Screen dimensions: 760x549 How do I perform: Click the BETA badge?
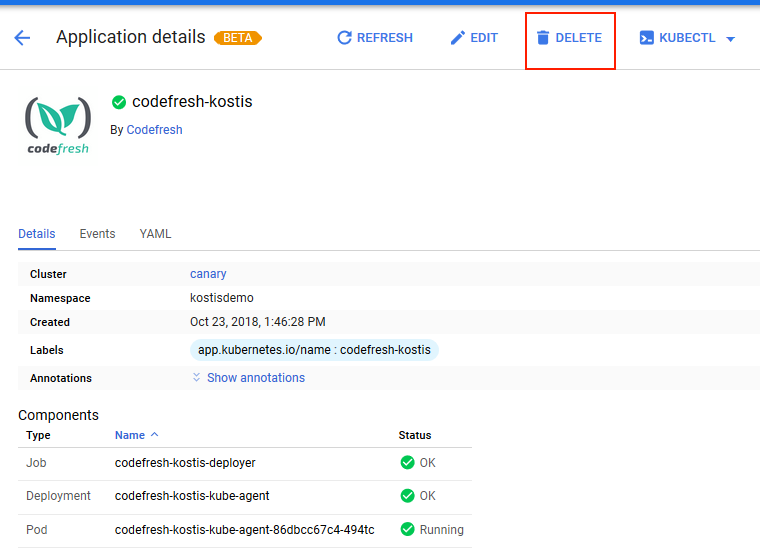pyautogui.click(x=238, y=38)
